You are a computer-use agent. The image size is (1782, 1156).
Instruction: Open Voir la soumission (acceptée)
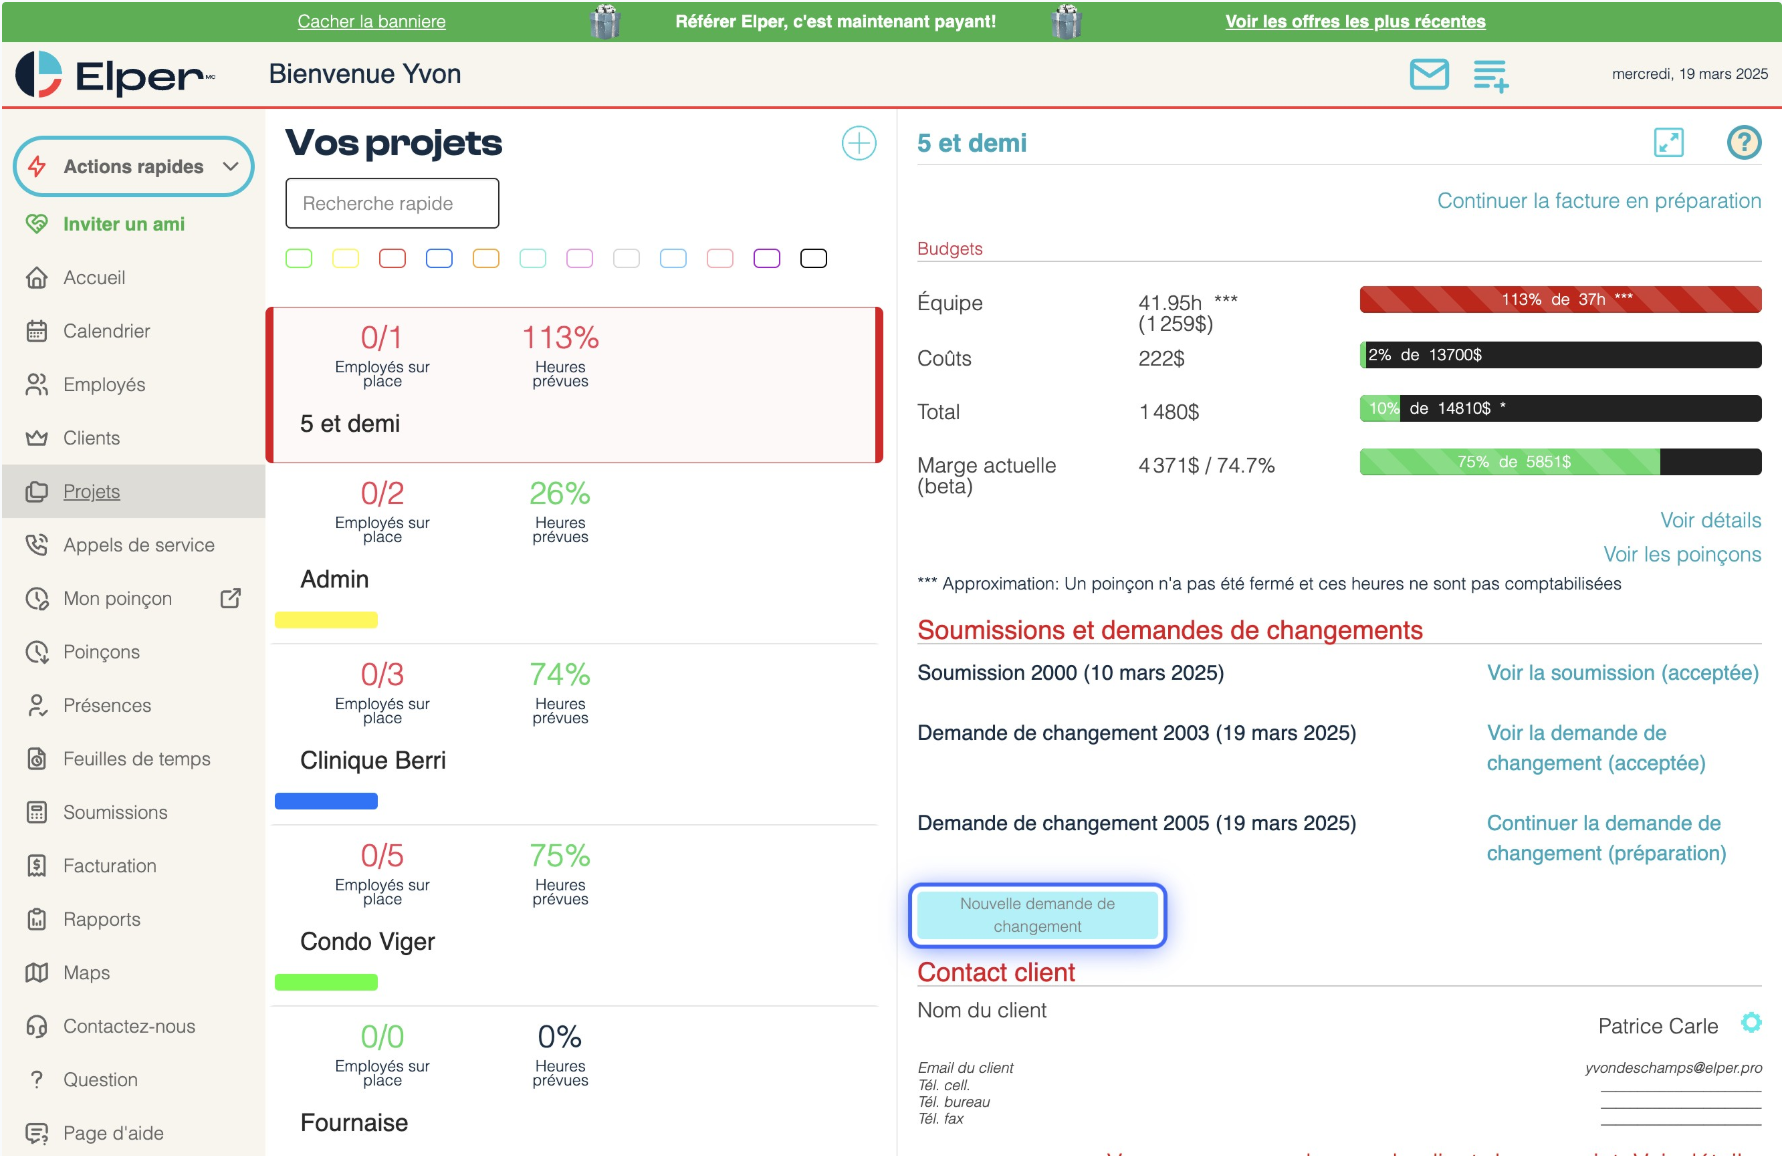[1622, 673]
